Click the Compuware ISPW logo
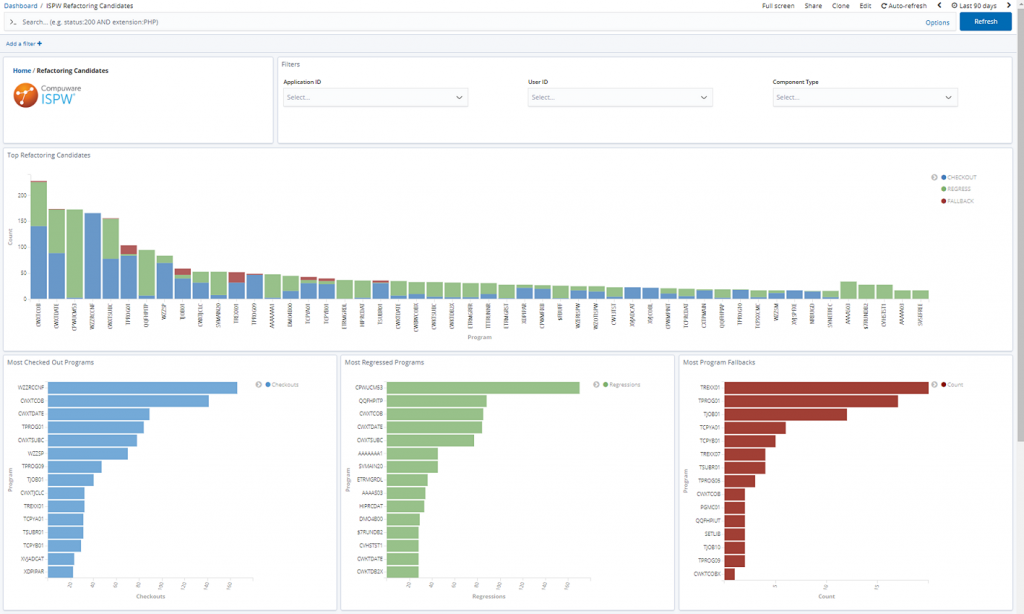 coord(47,95)
